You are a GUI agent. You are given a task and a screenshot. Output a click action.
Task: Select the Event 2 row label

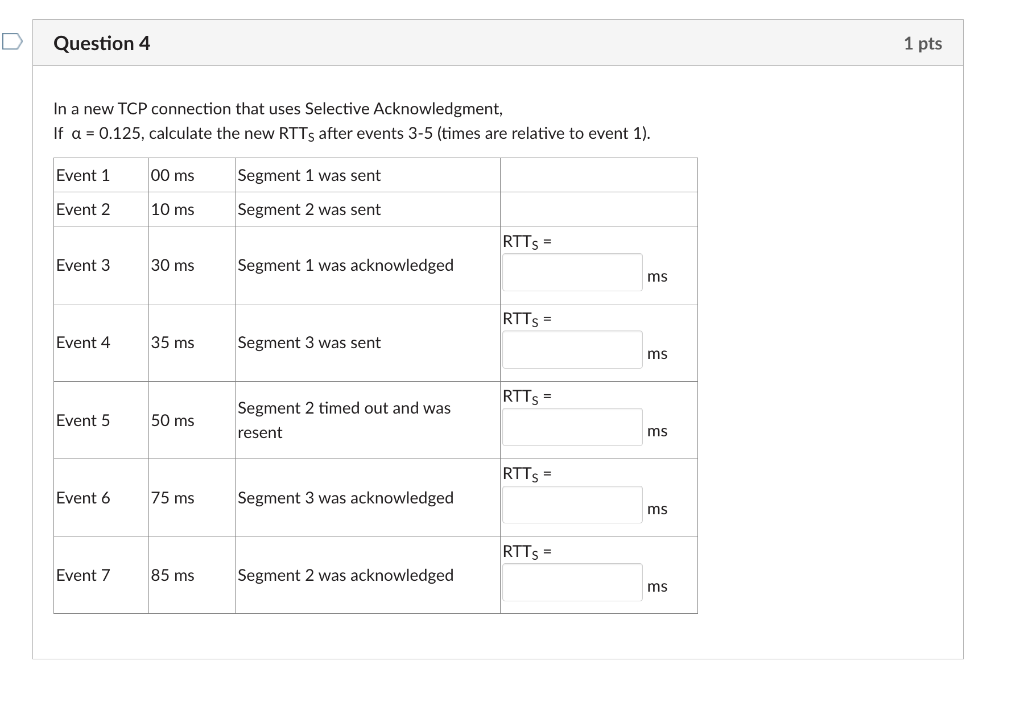(x=83, y=209)
